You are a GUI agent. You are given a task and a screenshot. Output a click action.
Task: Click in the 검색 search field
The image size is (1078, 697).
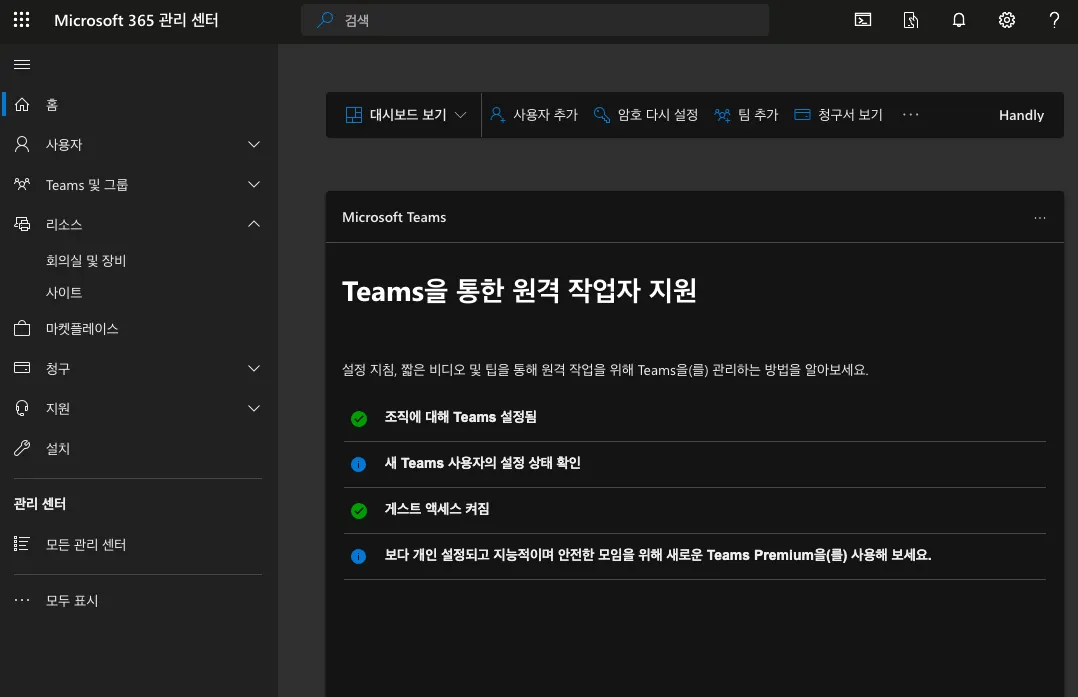click(x=535, y=20)
